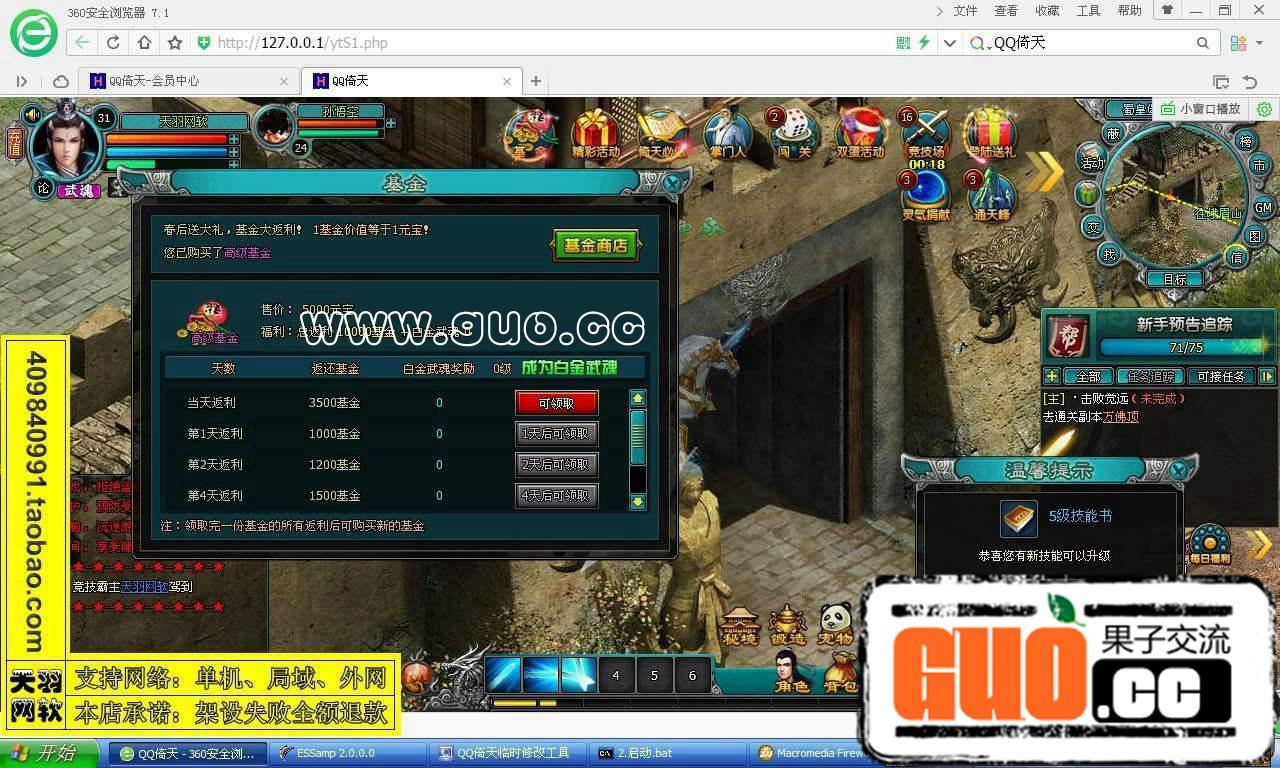Image resolution: width=1280 pixels, height=768 pixels.
Task: Close the 温馨提示 popup
Action: [x=1178, y=469]
